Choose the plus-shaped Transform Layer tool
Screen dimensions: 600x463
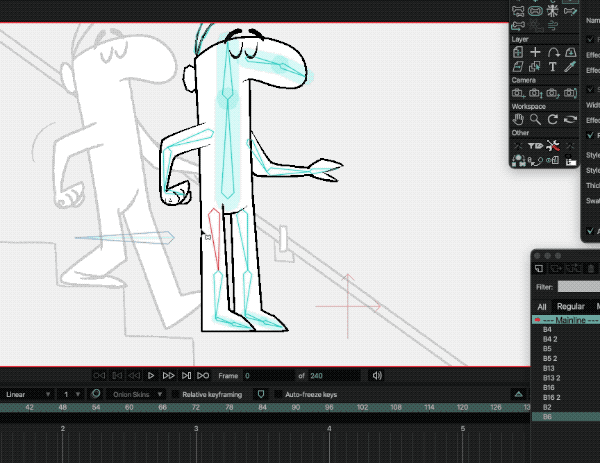point(535,52)
